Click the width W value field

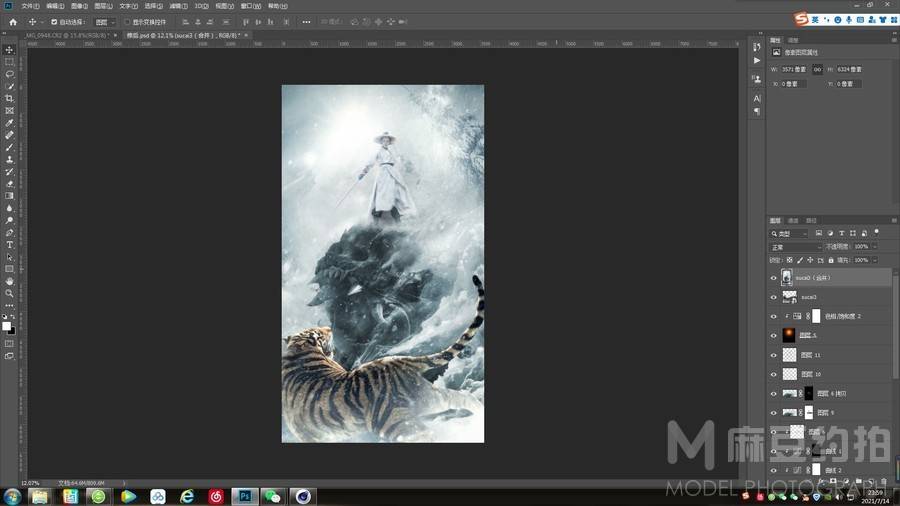[794, 69]
